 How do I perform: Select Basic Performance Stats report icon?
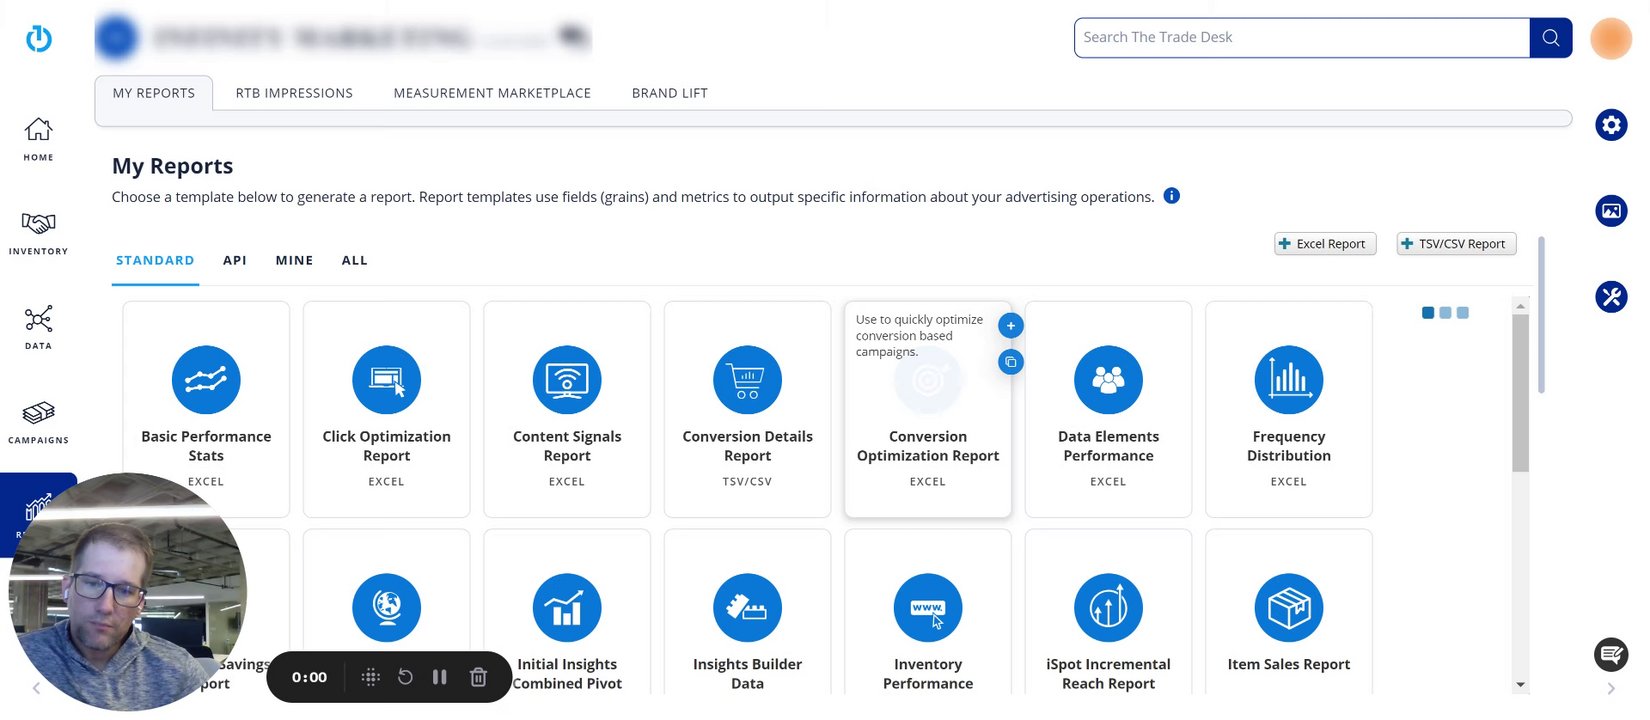click(x=206, y=380)
